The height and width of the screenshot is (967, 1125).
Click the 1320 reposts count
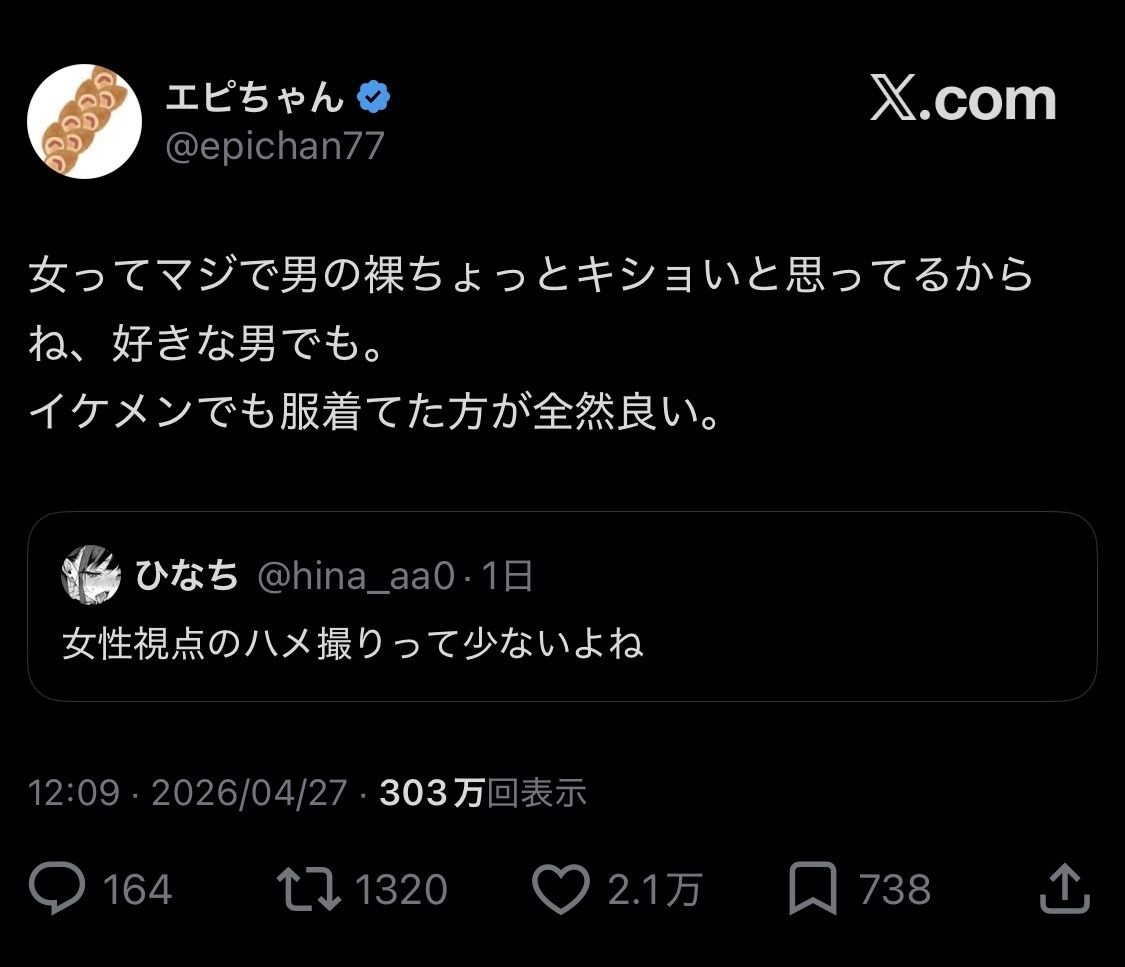tap(400, 889)
